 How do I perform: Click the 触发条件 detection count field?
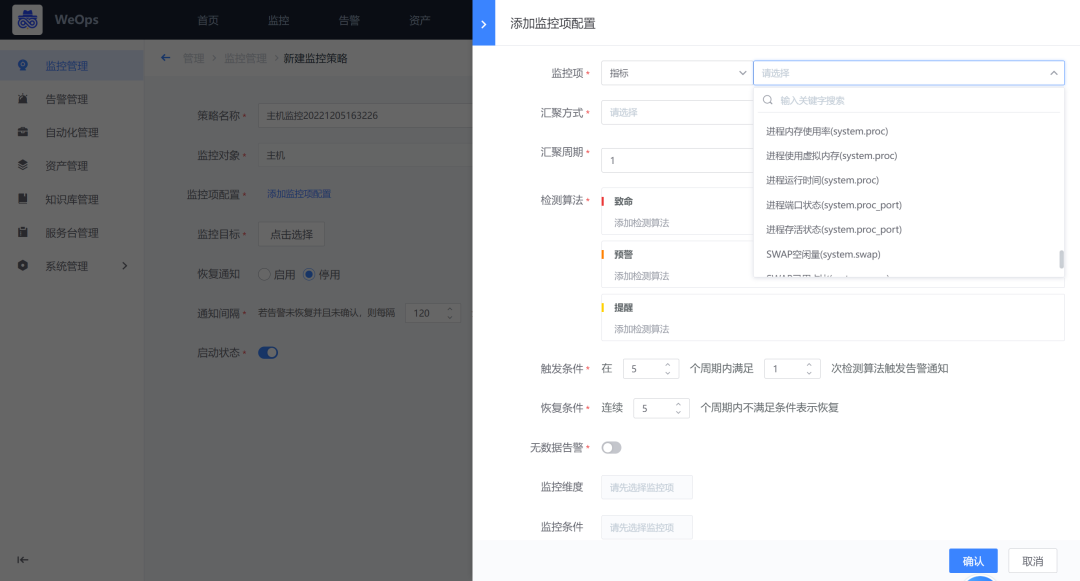pyautogui.click(x=791, y=369)
